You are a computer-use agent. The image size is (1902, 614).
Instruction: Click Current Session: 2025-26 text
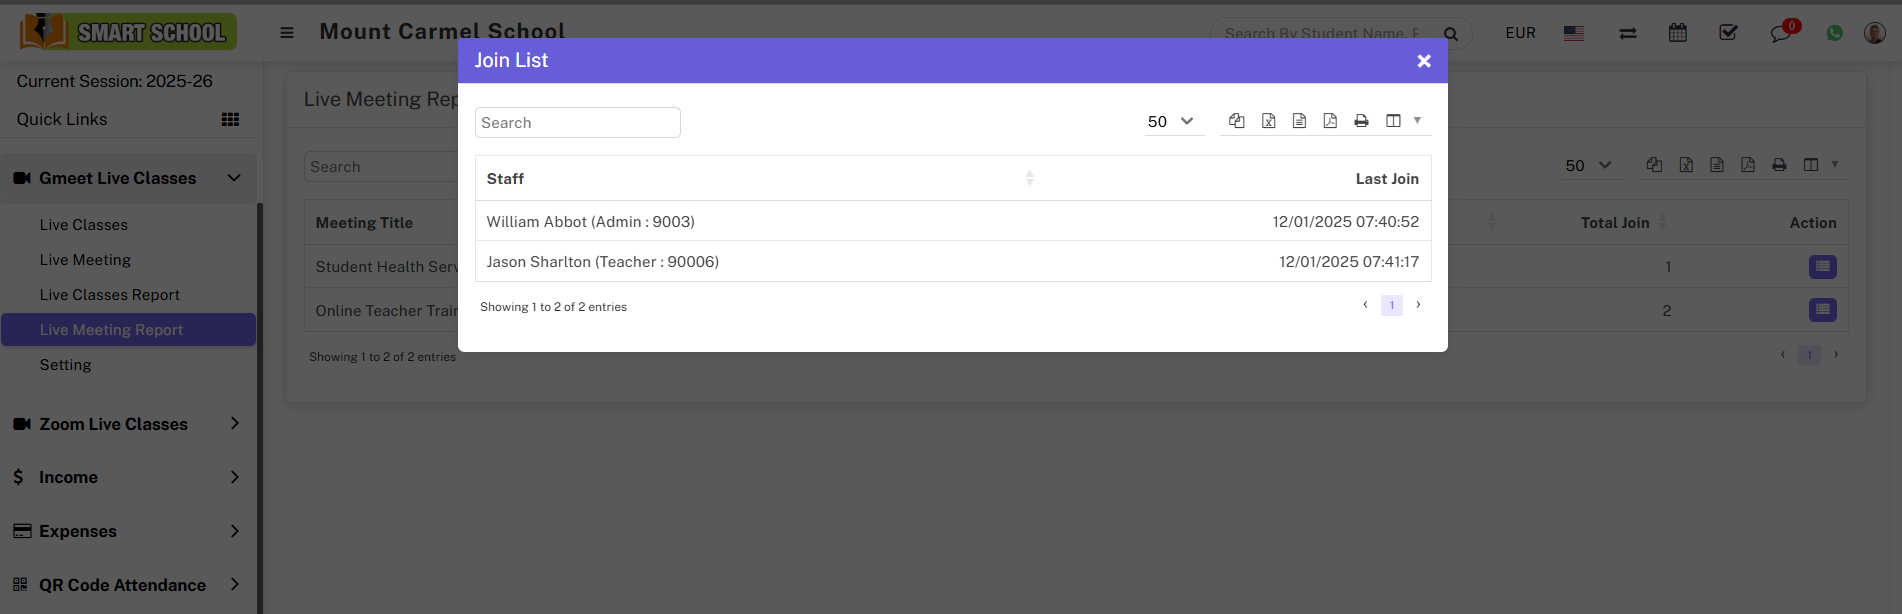point(114,81)
